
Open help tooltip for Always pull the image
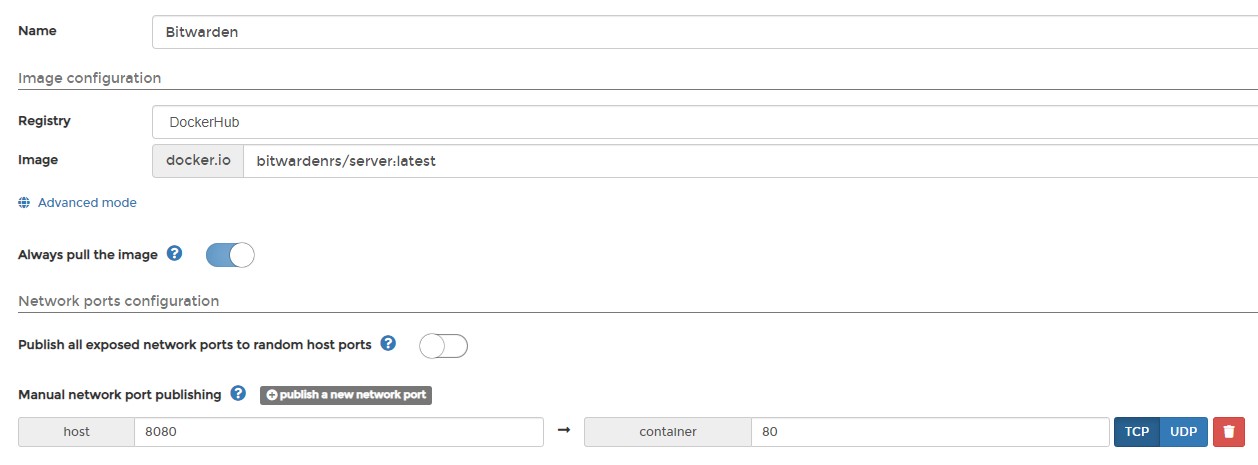[x=174, y=254]
